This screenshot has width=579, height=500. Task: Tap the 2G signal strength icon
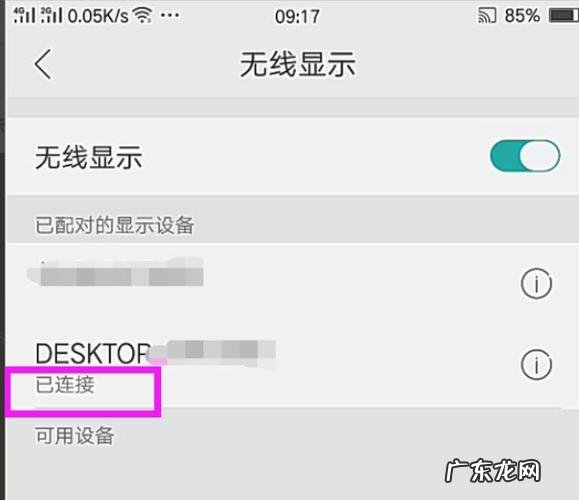click(51, 15)
